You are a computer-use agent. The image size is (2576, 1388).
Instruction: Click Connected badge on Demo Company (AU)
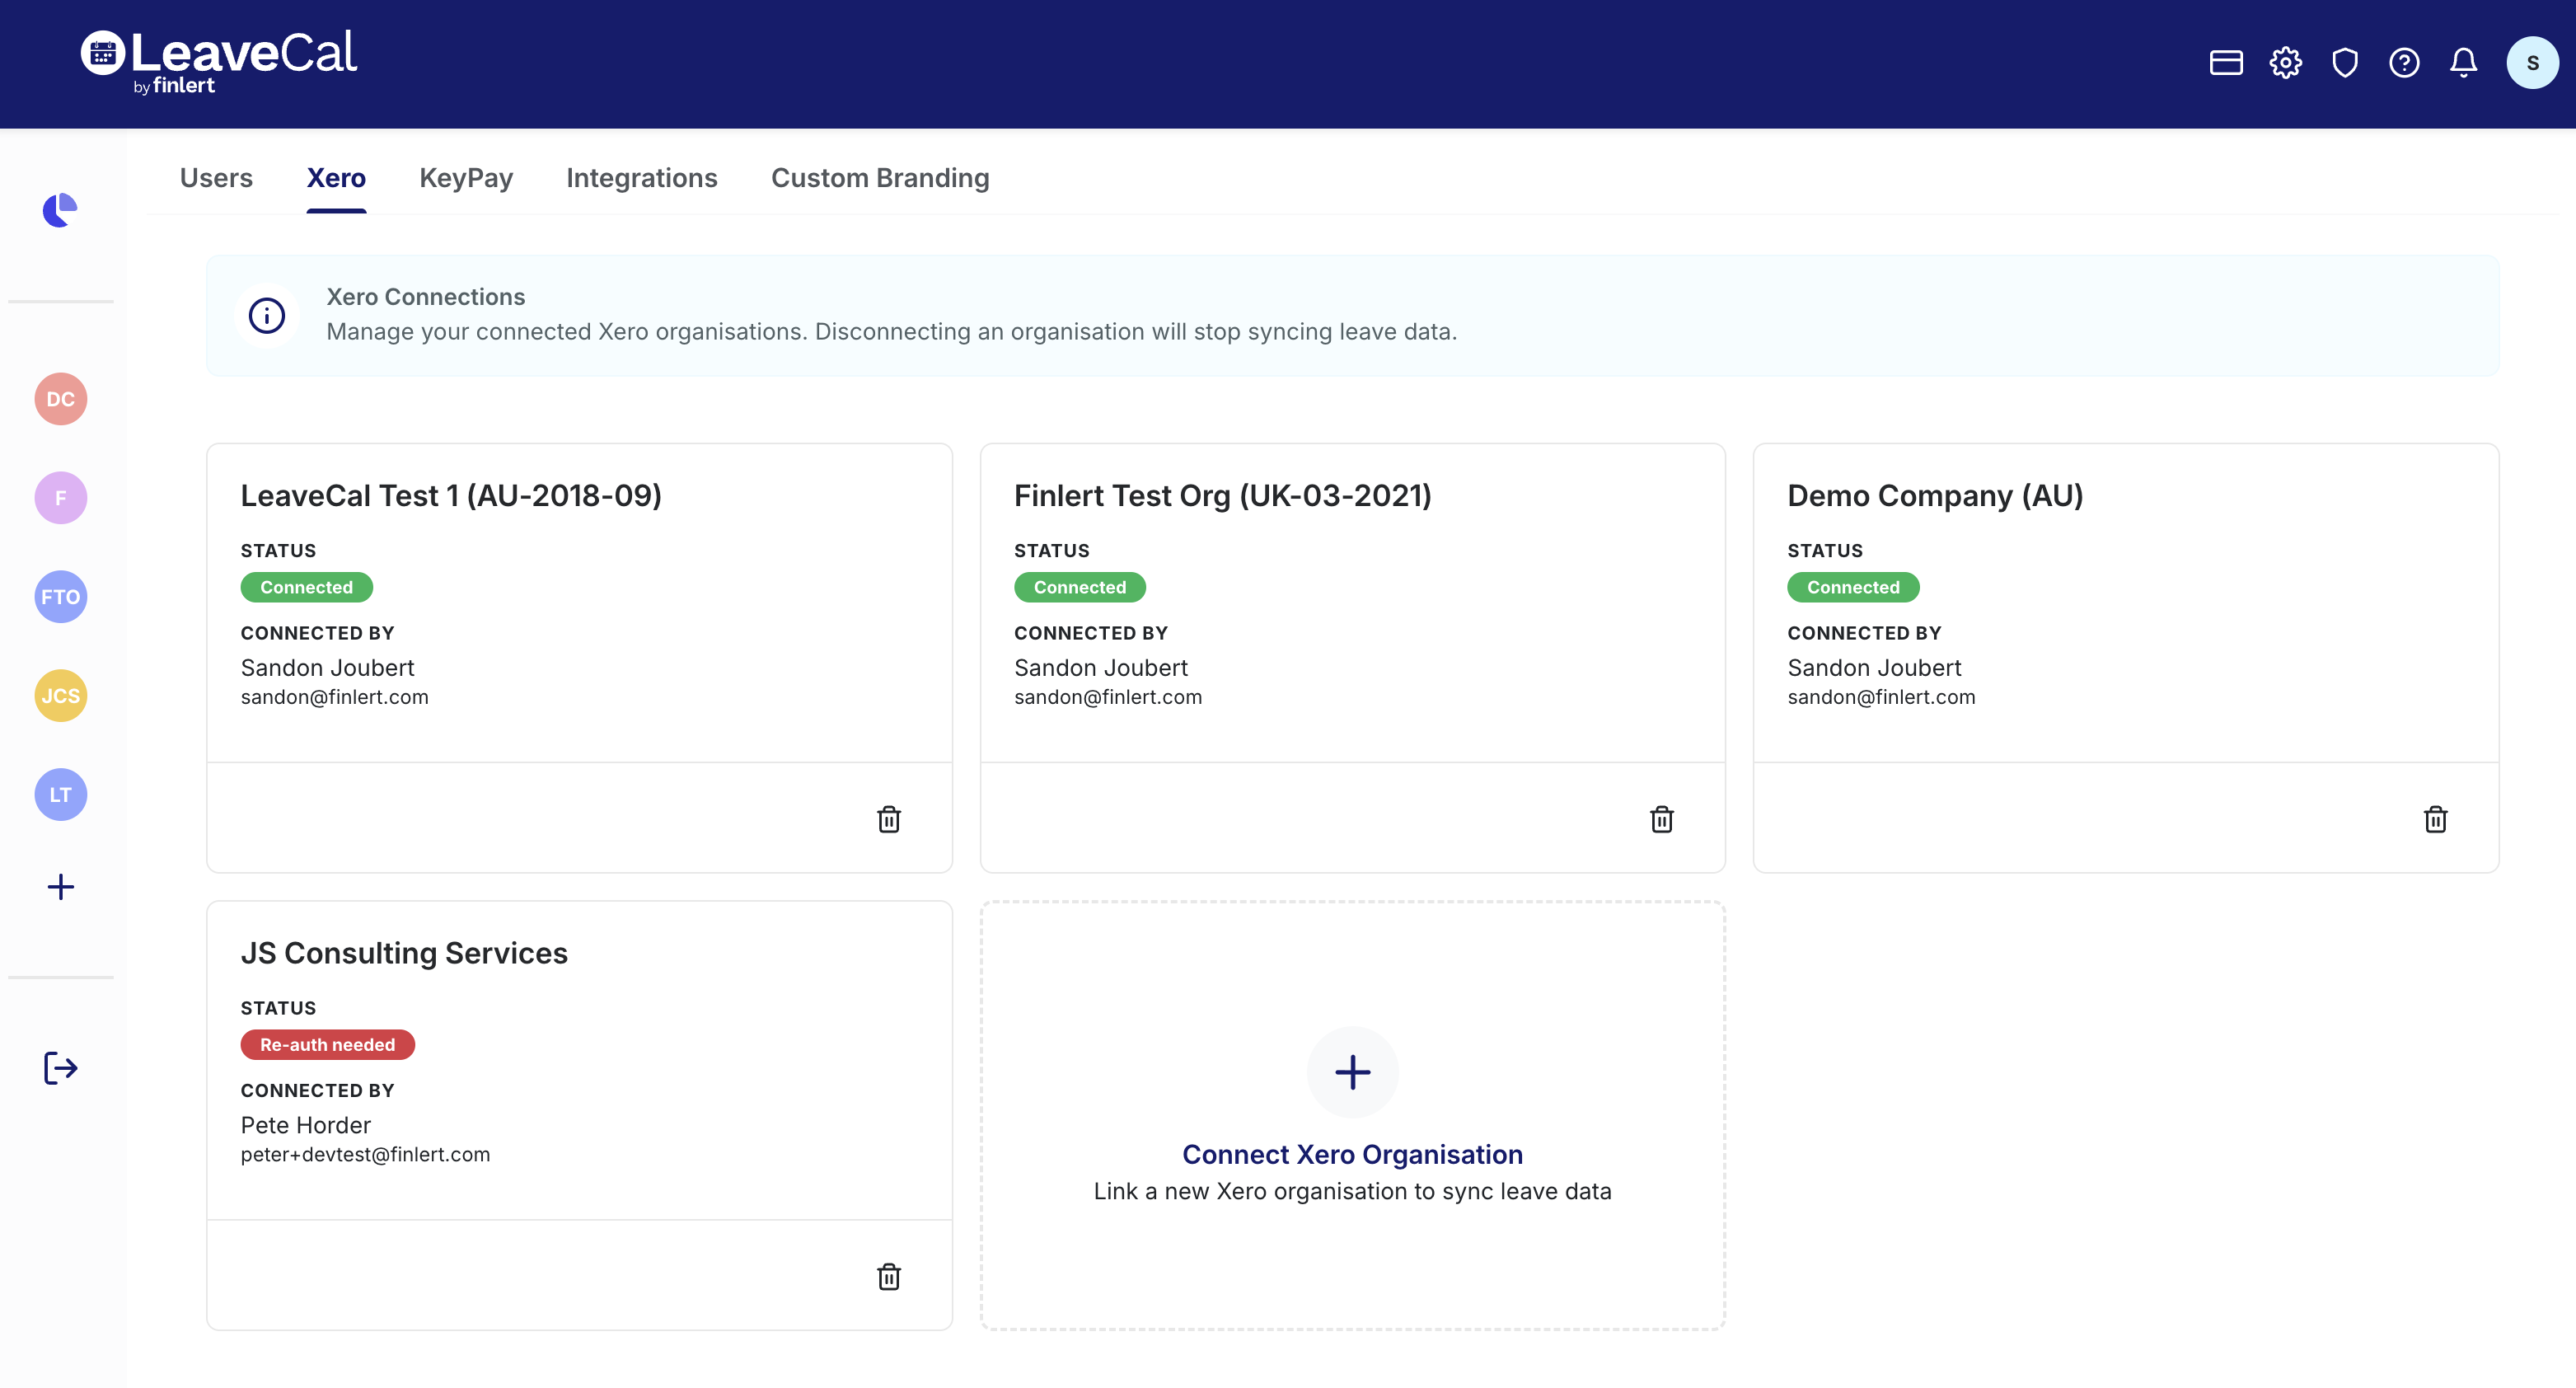pos(1853,588)
